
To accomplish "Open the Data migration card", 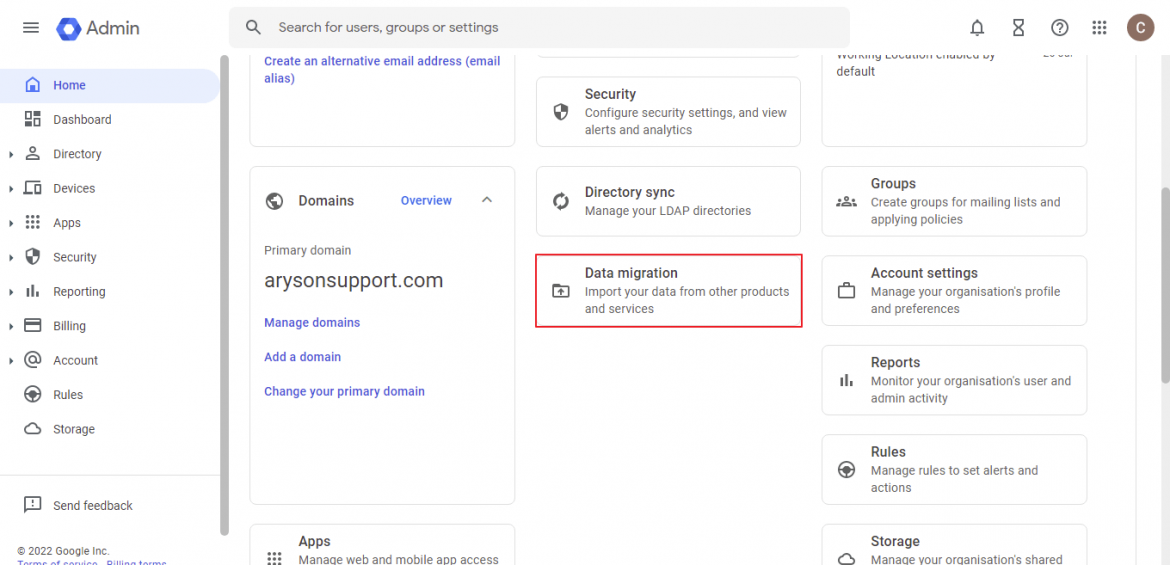I will [668, 290].
